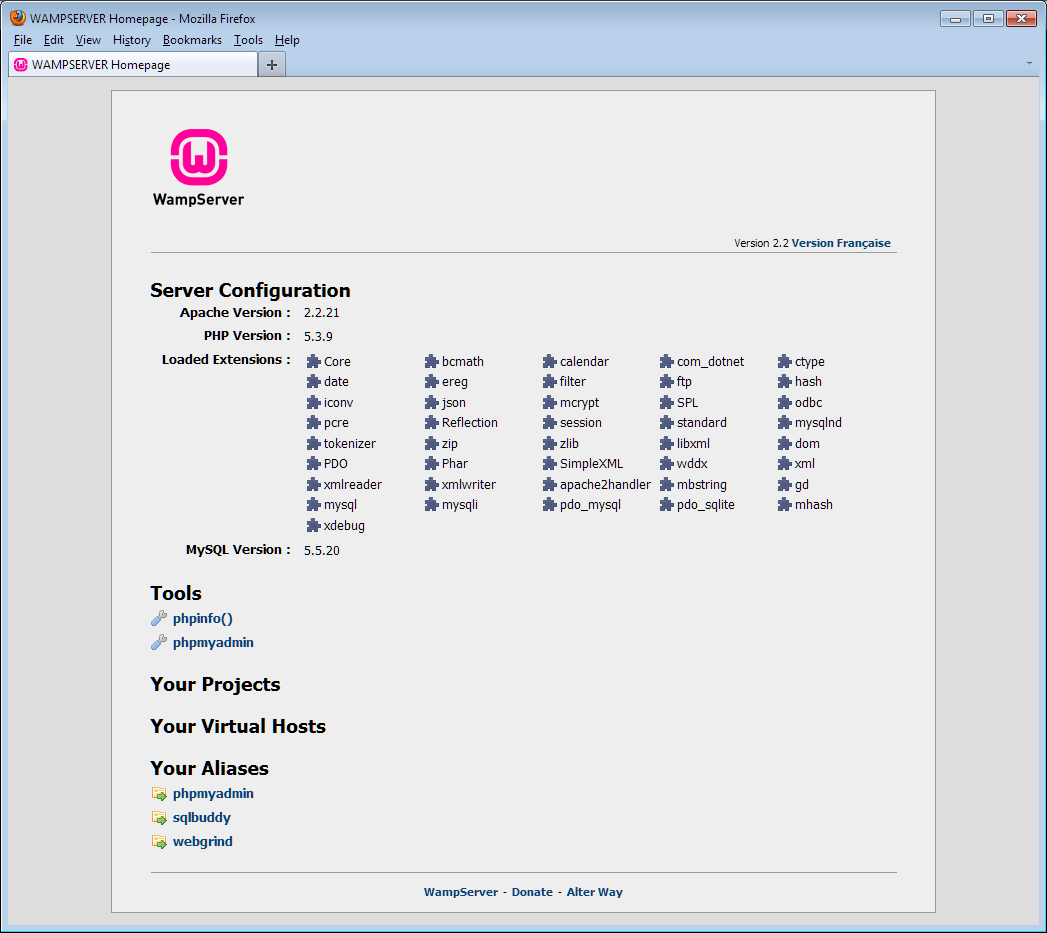Click the puzzle icon beside apache2handler
Image resolution: width=1047 pixels, height=933 pixels.
point(550,484)
